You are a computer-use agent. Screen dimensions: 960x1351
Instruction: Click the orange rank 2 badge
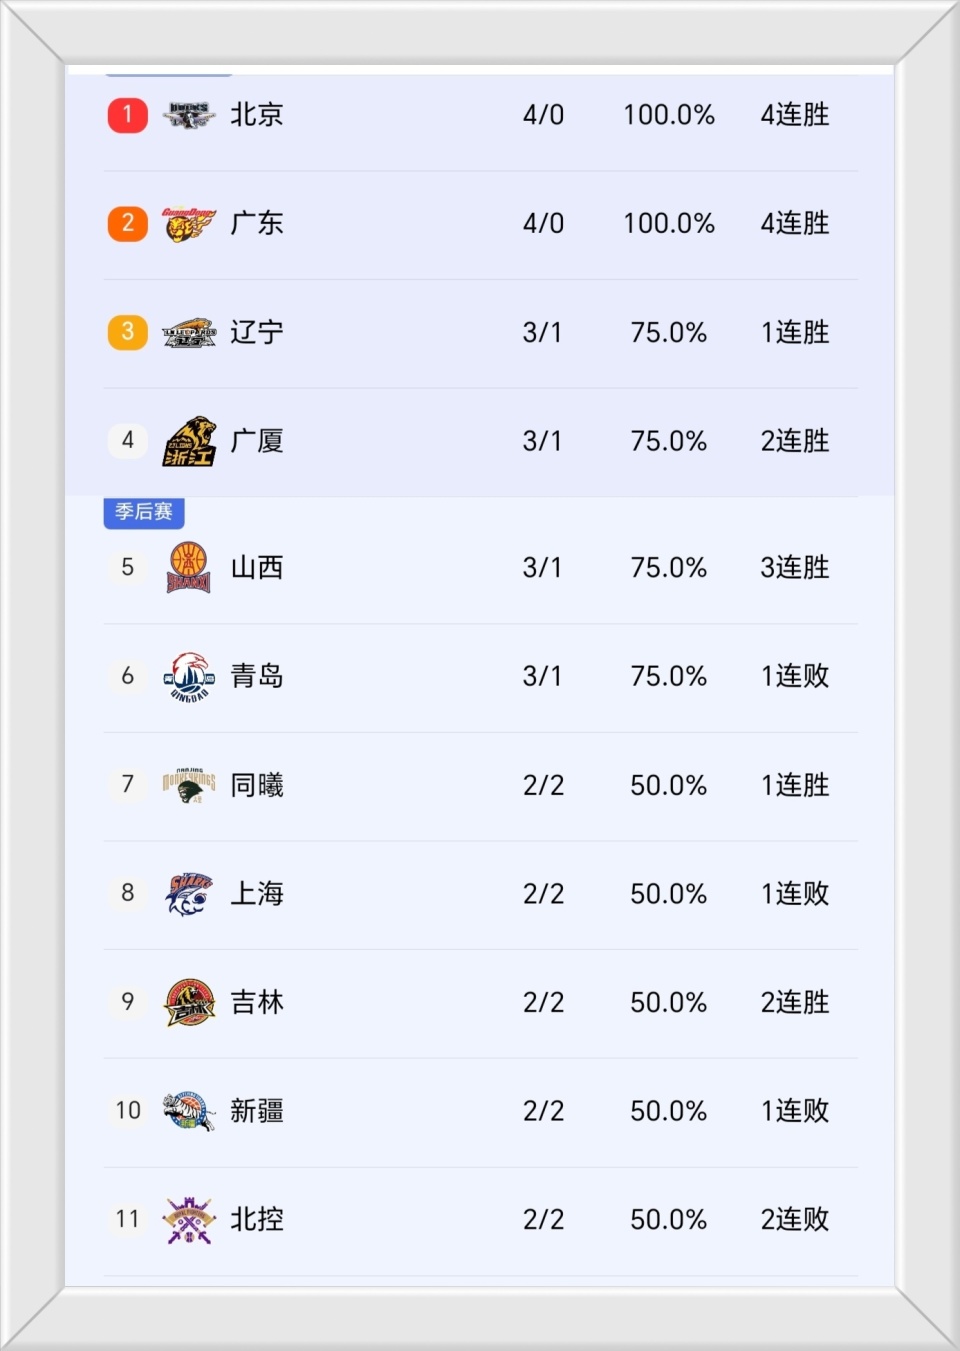(x=128, y=223)
